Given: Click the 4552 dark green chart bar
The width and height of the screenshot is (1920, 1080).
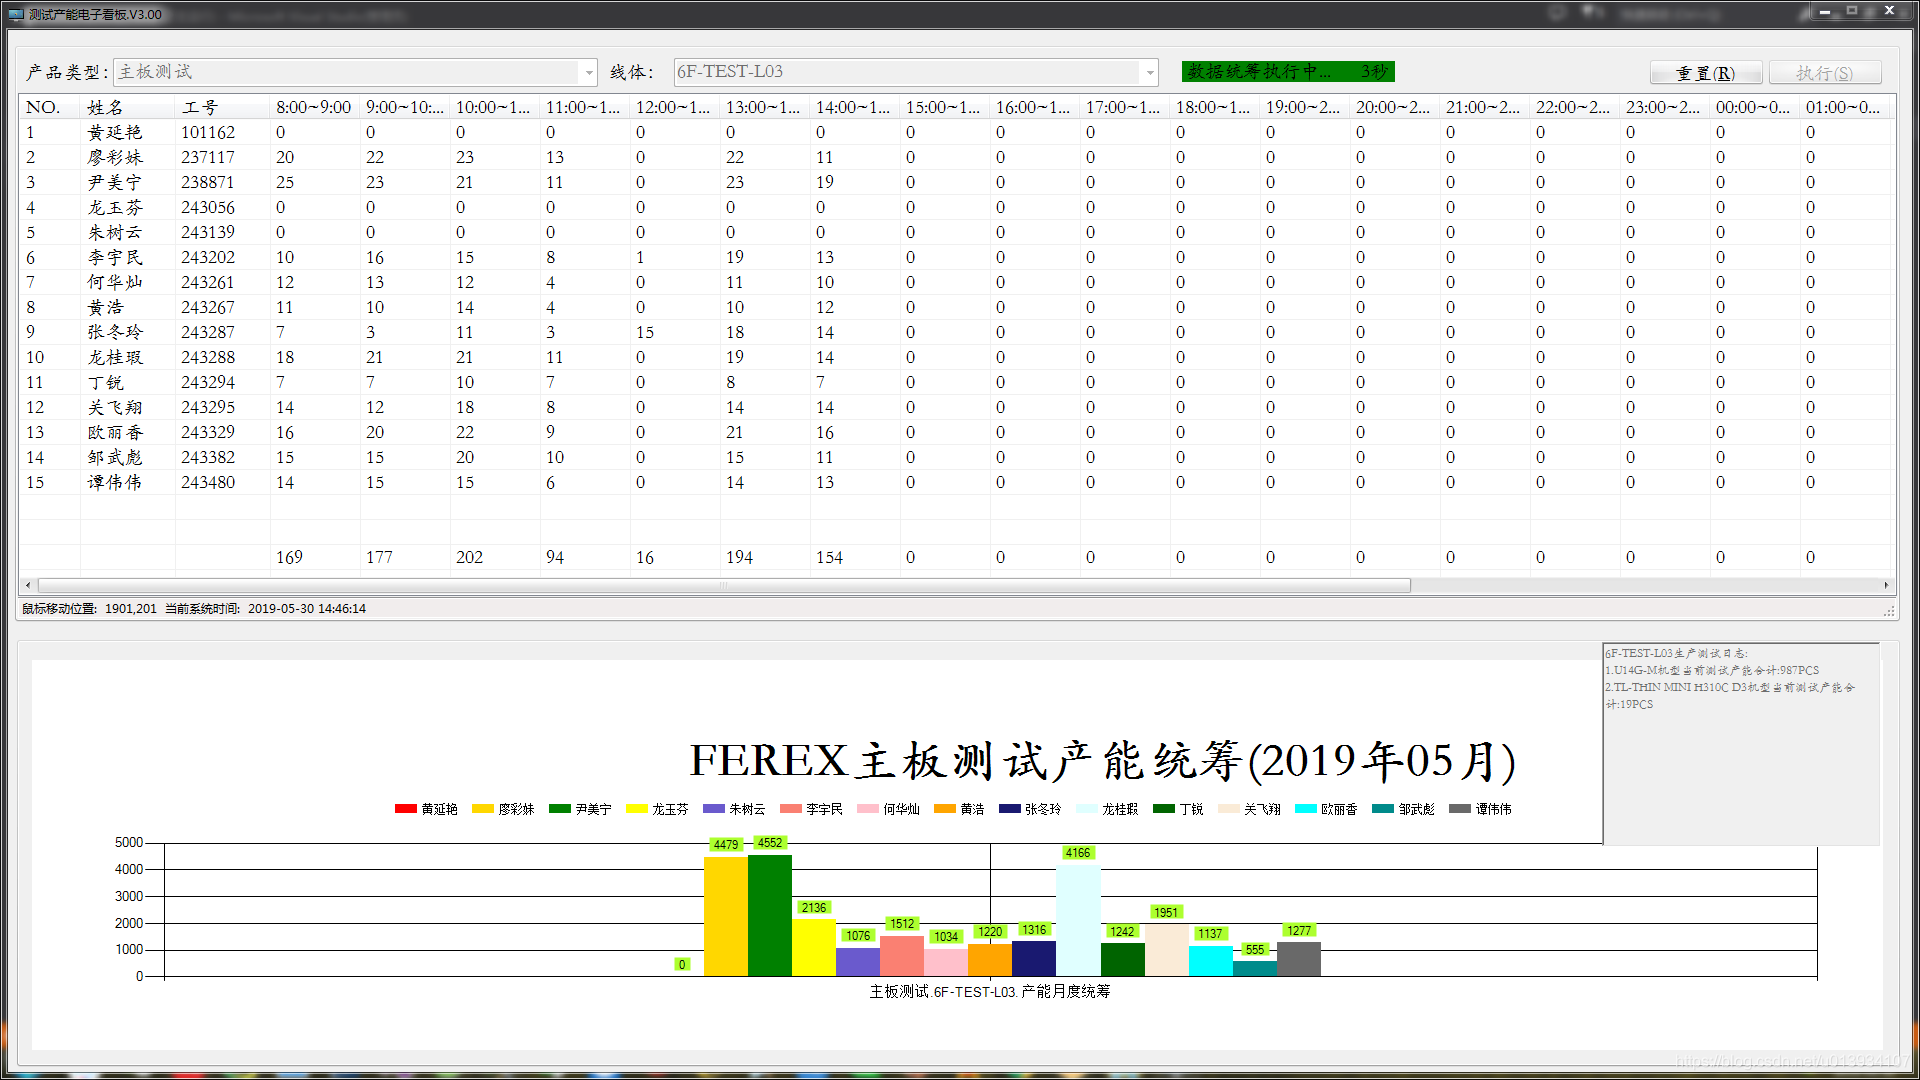Looking at the screenshot, I should (x=769, y=915).
